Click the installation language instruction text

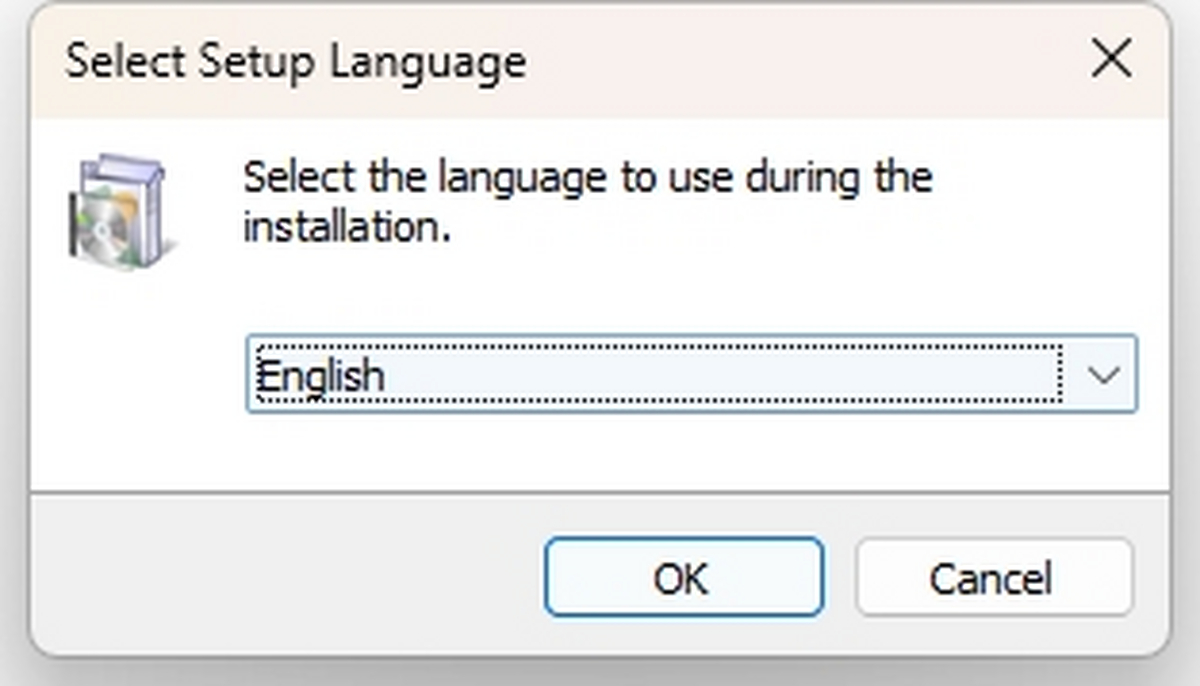tap(588, 202)
